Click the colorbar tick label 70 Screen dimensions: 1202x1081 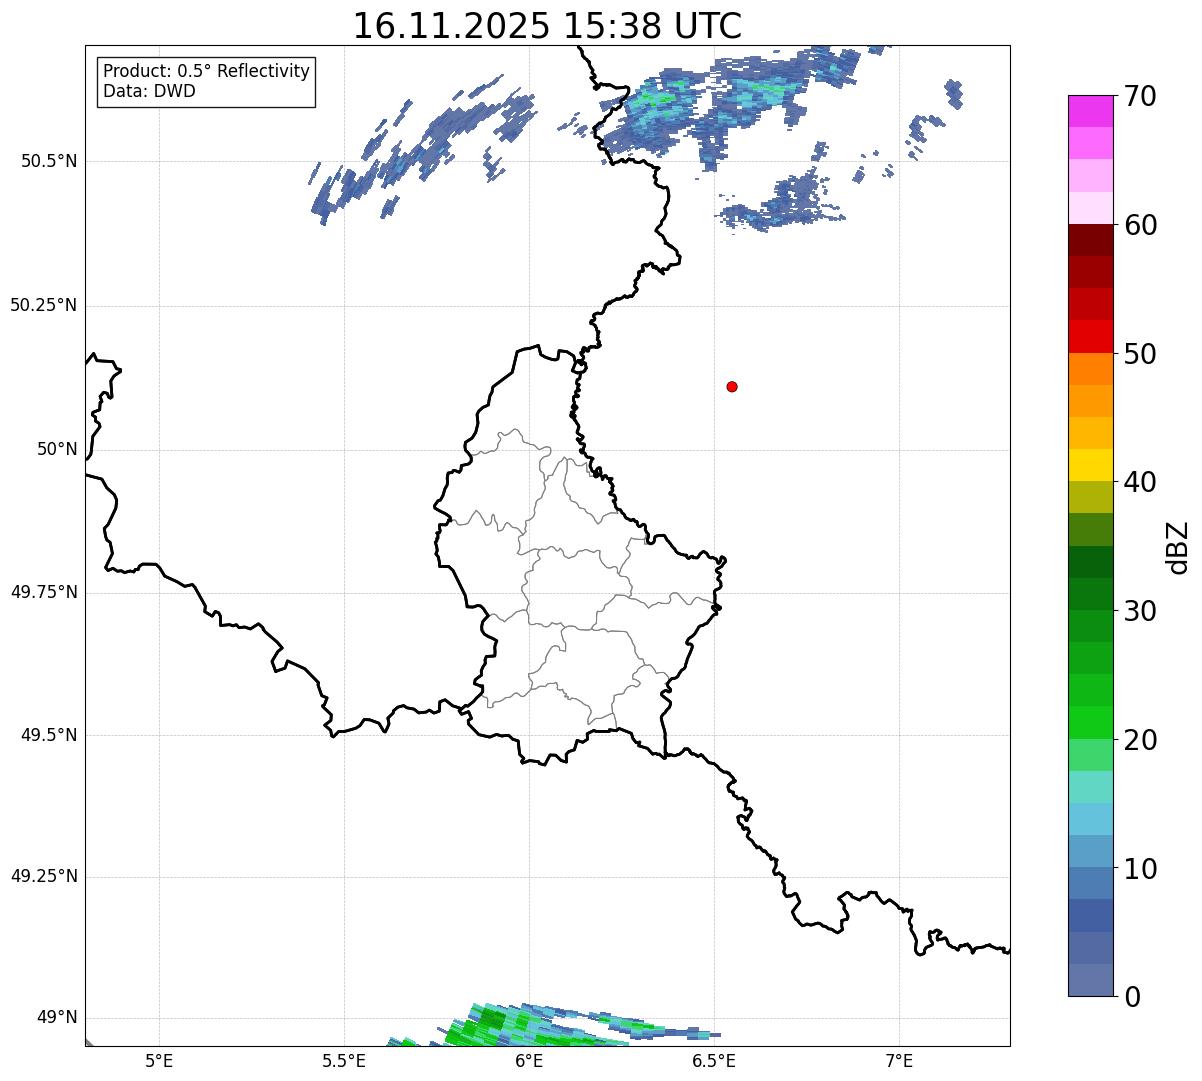[1140, 96]
